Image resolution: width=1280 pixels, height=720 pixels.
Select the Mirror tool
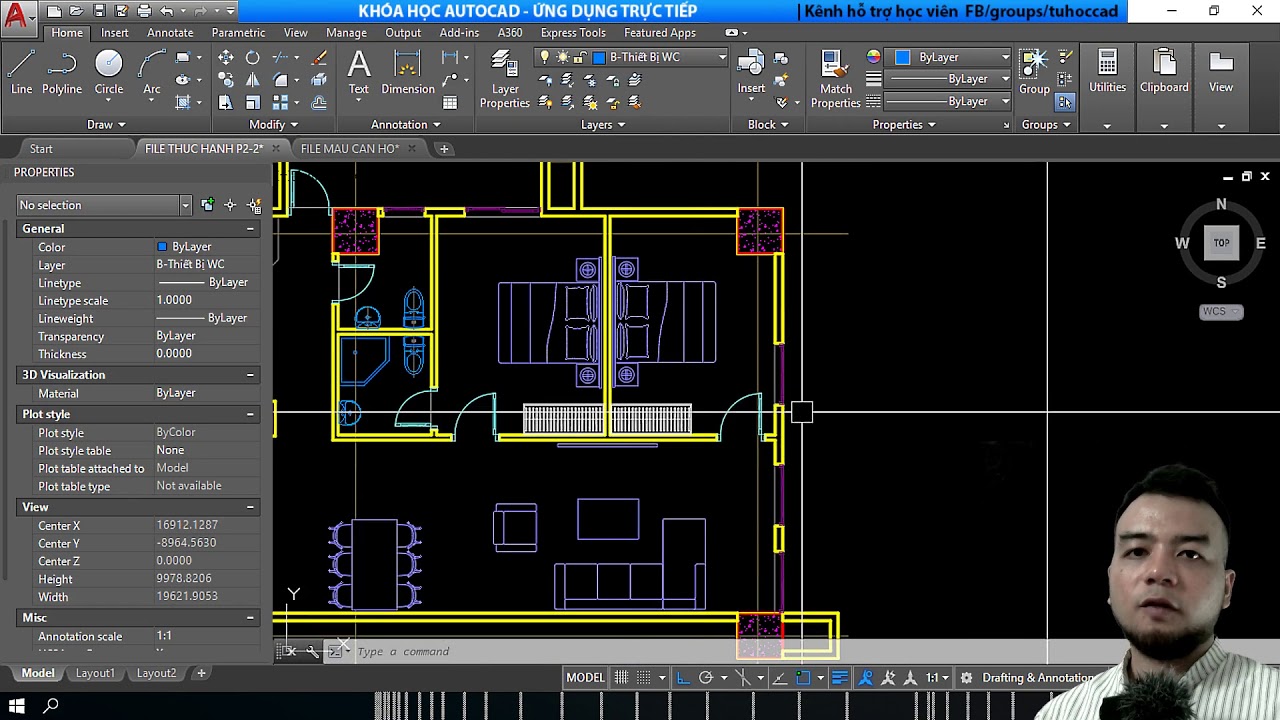(253, 80)
